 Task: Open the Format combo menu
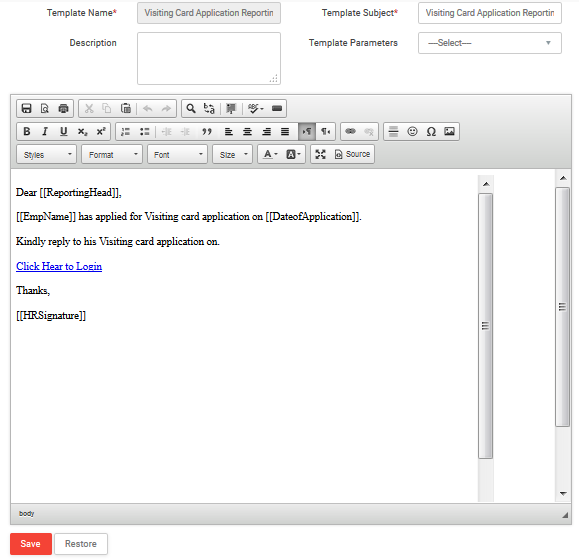(x=112, y=154)
